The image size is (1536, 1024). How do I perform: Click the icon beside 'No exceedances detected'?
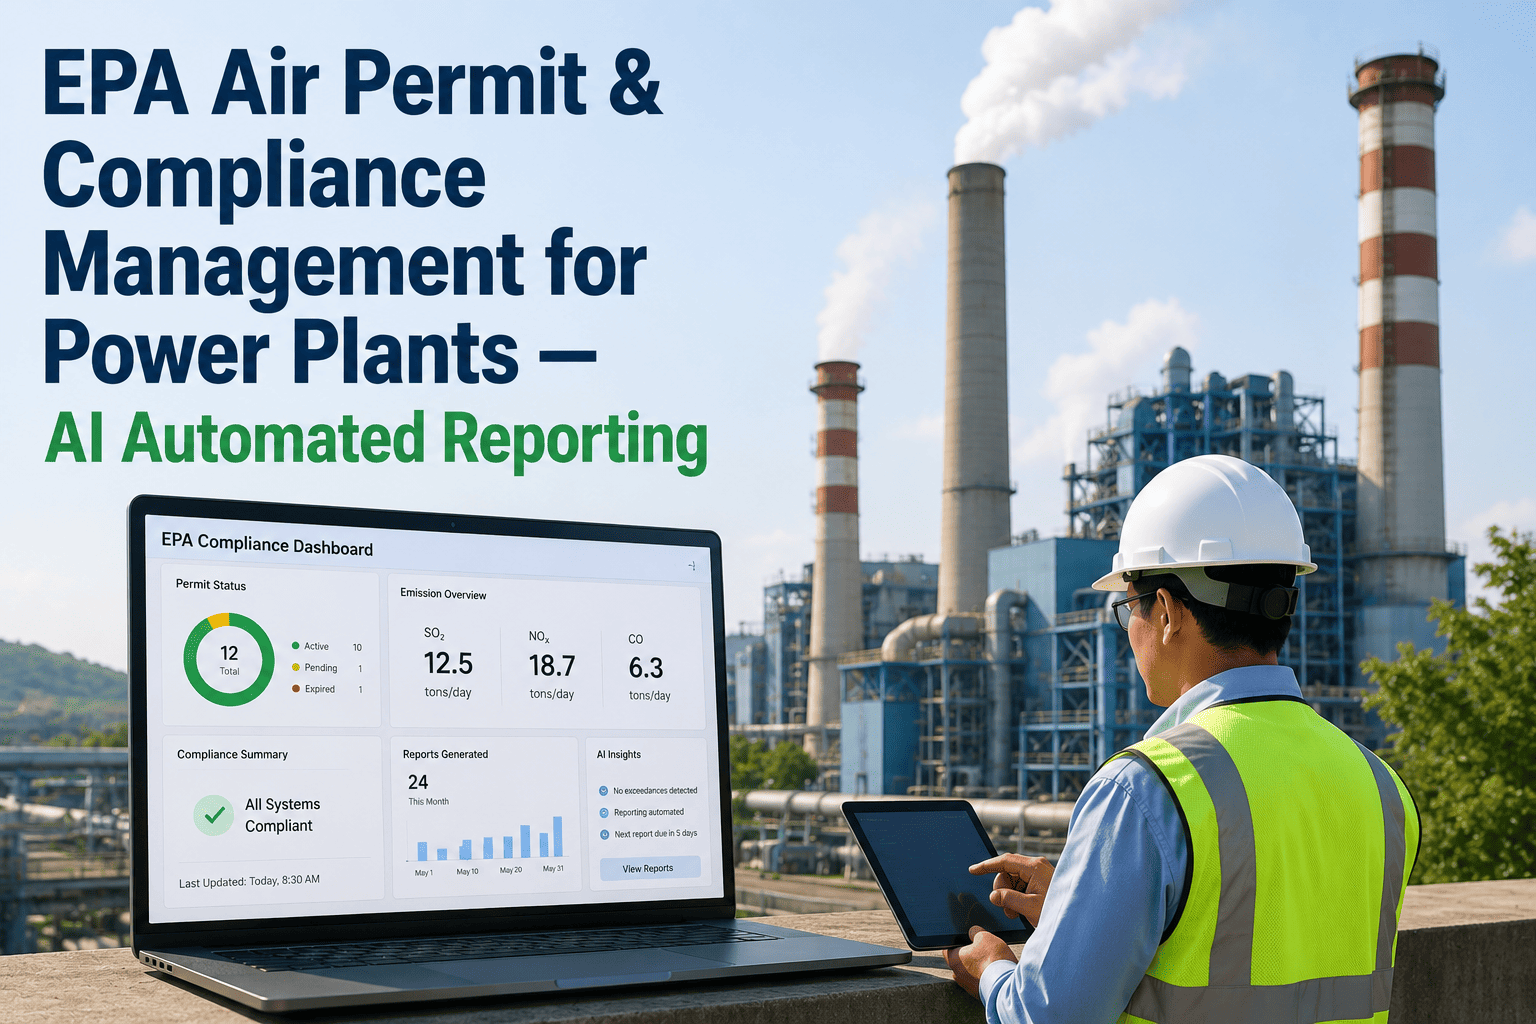point(604,790)
